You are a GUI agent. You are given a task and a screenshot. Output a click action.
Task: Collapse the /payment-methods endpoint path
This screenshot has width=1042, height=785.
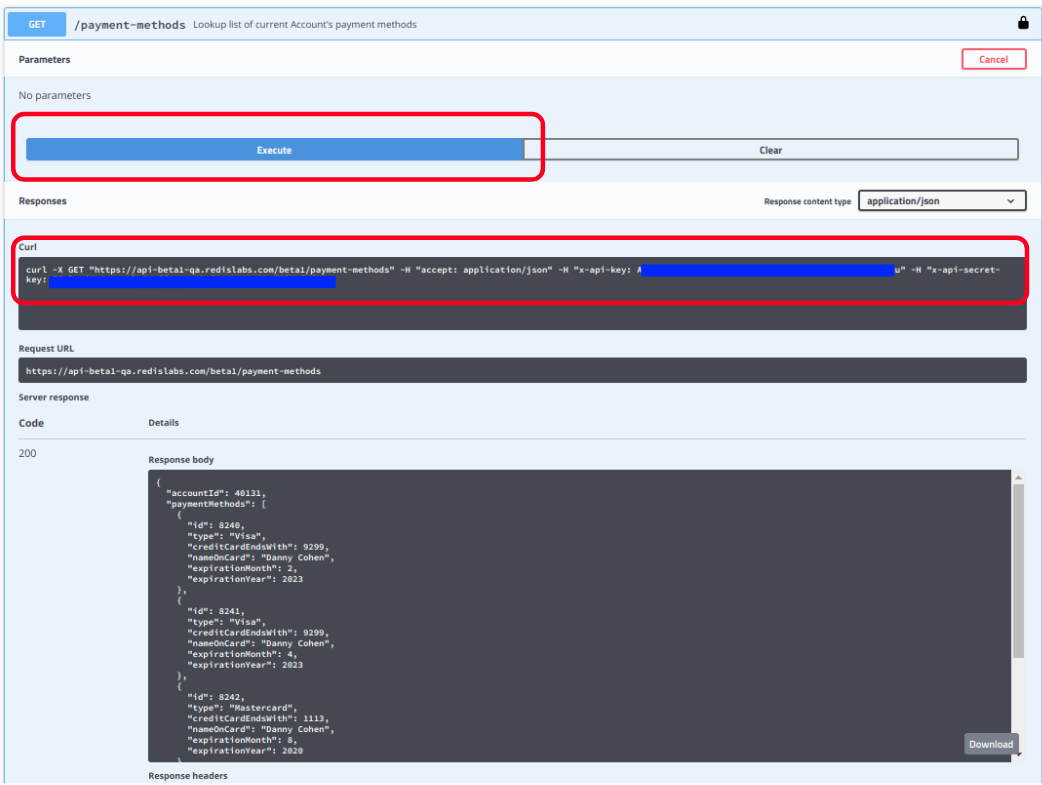pyautogui.click(x=130, y=24)
